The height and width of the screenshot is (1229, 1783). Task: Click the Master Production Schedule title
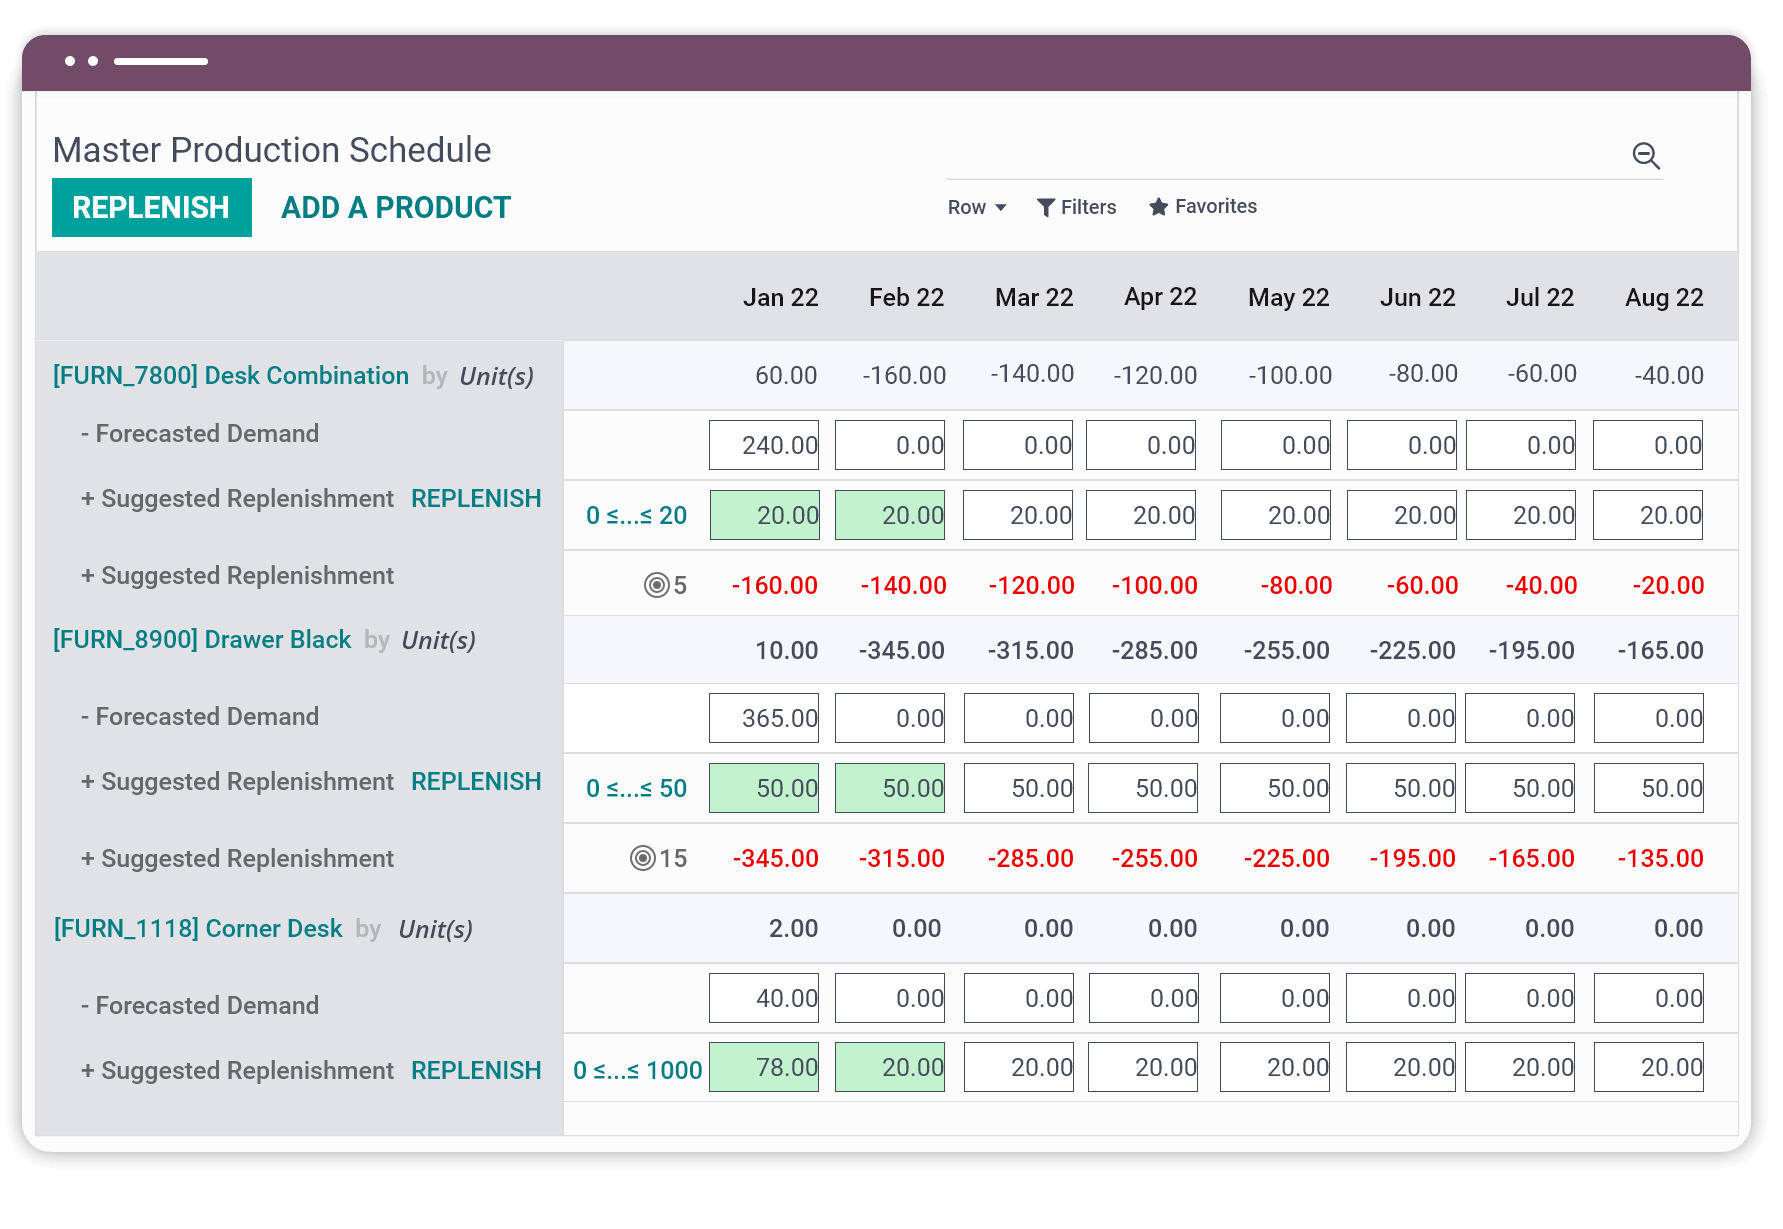point(272,150)
